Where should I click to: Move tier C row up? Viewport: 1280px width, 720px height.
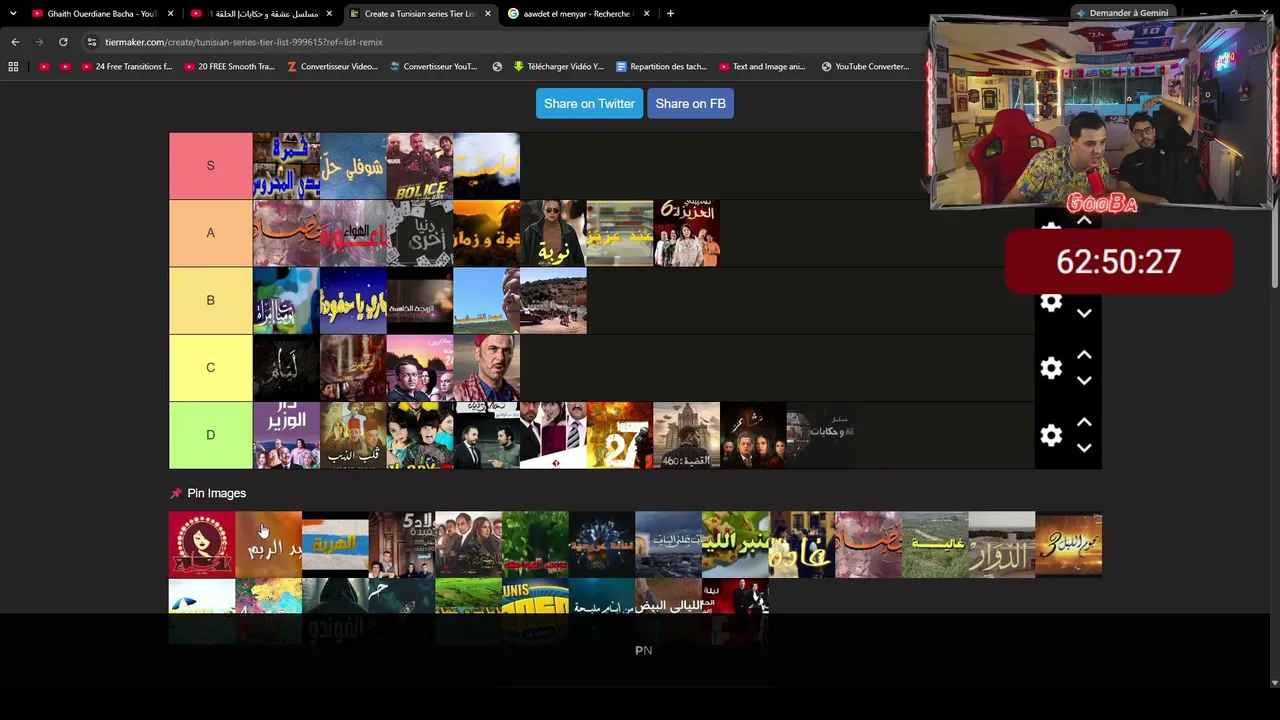1084,355
